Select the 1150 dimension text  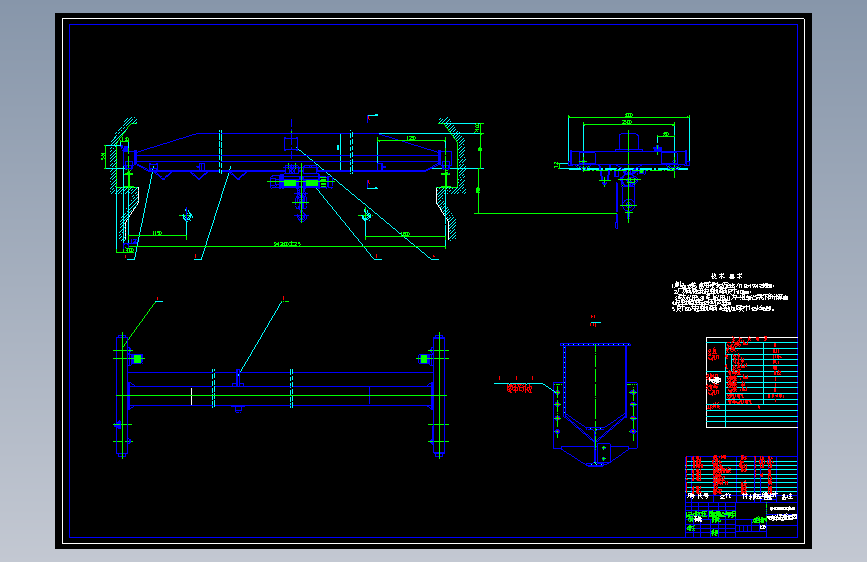tap(157, 233)
